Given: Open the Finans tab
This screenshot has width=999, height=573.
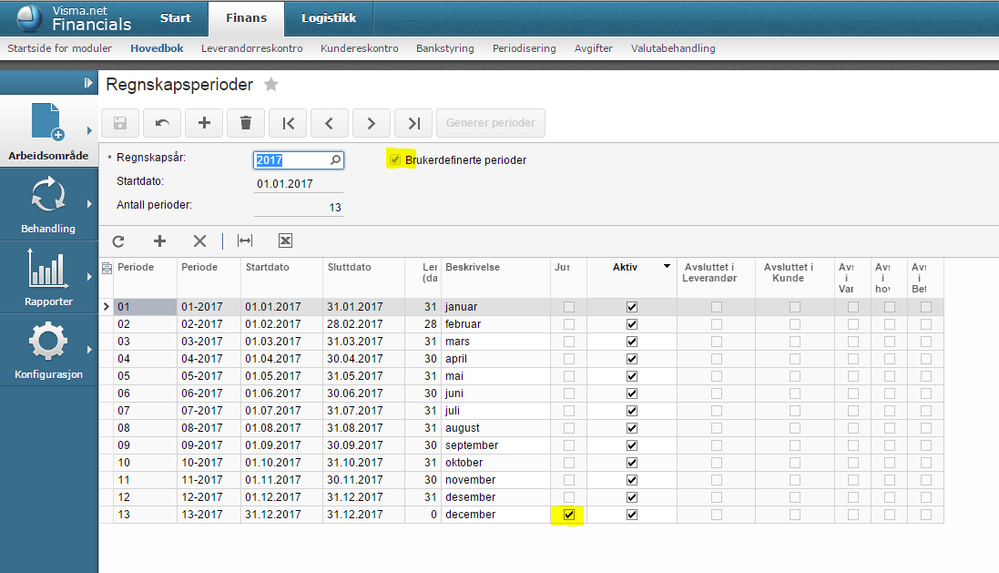Looking at the screenshot, I should pyautogui.click(x=246, y=18).
